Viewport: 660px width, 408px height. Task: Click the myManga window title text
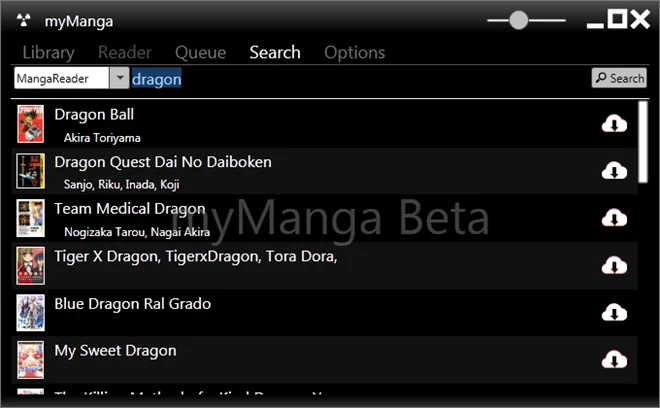pos(79,21)
